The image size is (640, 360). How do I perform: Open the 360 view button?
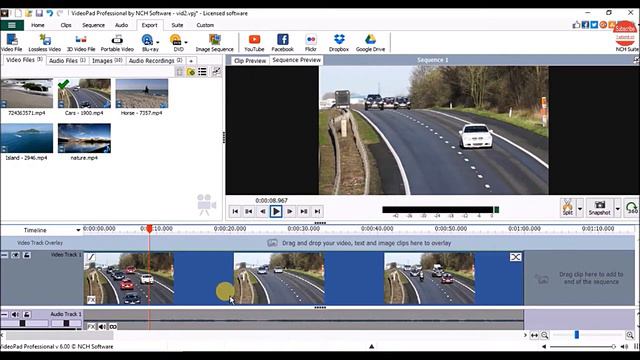632,207
